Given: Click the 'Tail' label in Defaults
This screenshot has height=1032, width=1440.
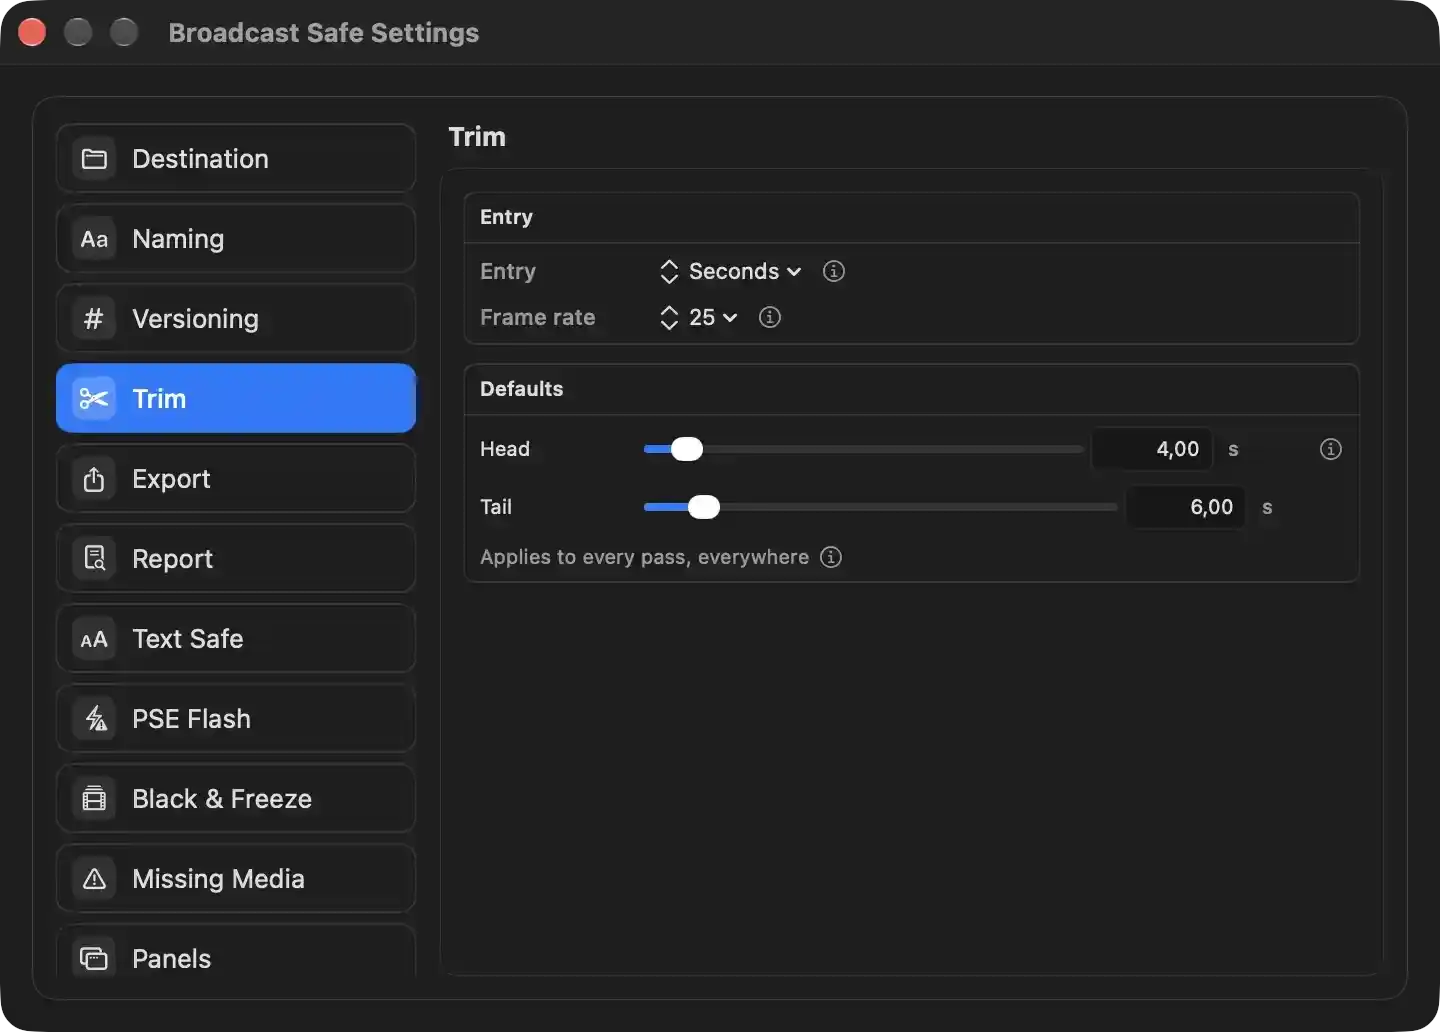Looking at the screenshot, I should (x=496, y=507).
